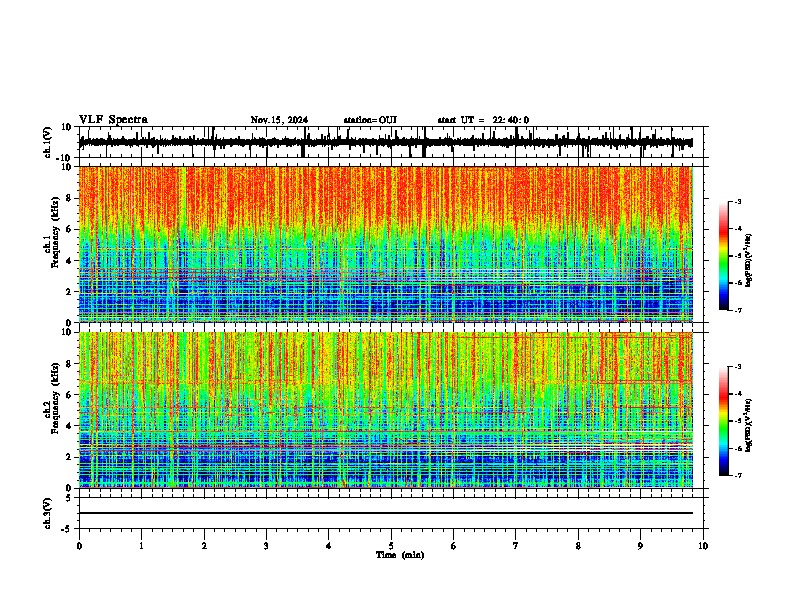The width and height of the screenshot is (792, 612).
Task: Click the "VLF Spectra" plot title
Action: [113, 120]
